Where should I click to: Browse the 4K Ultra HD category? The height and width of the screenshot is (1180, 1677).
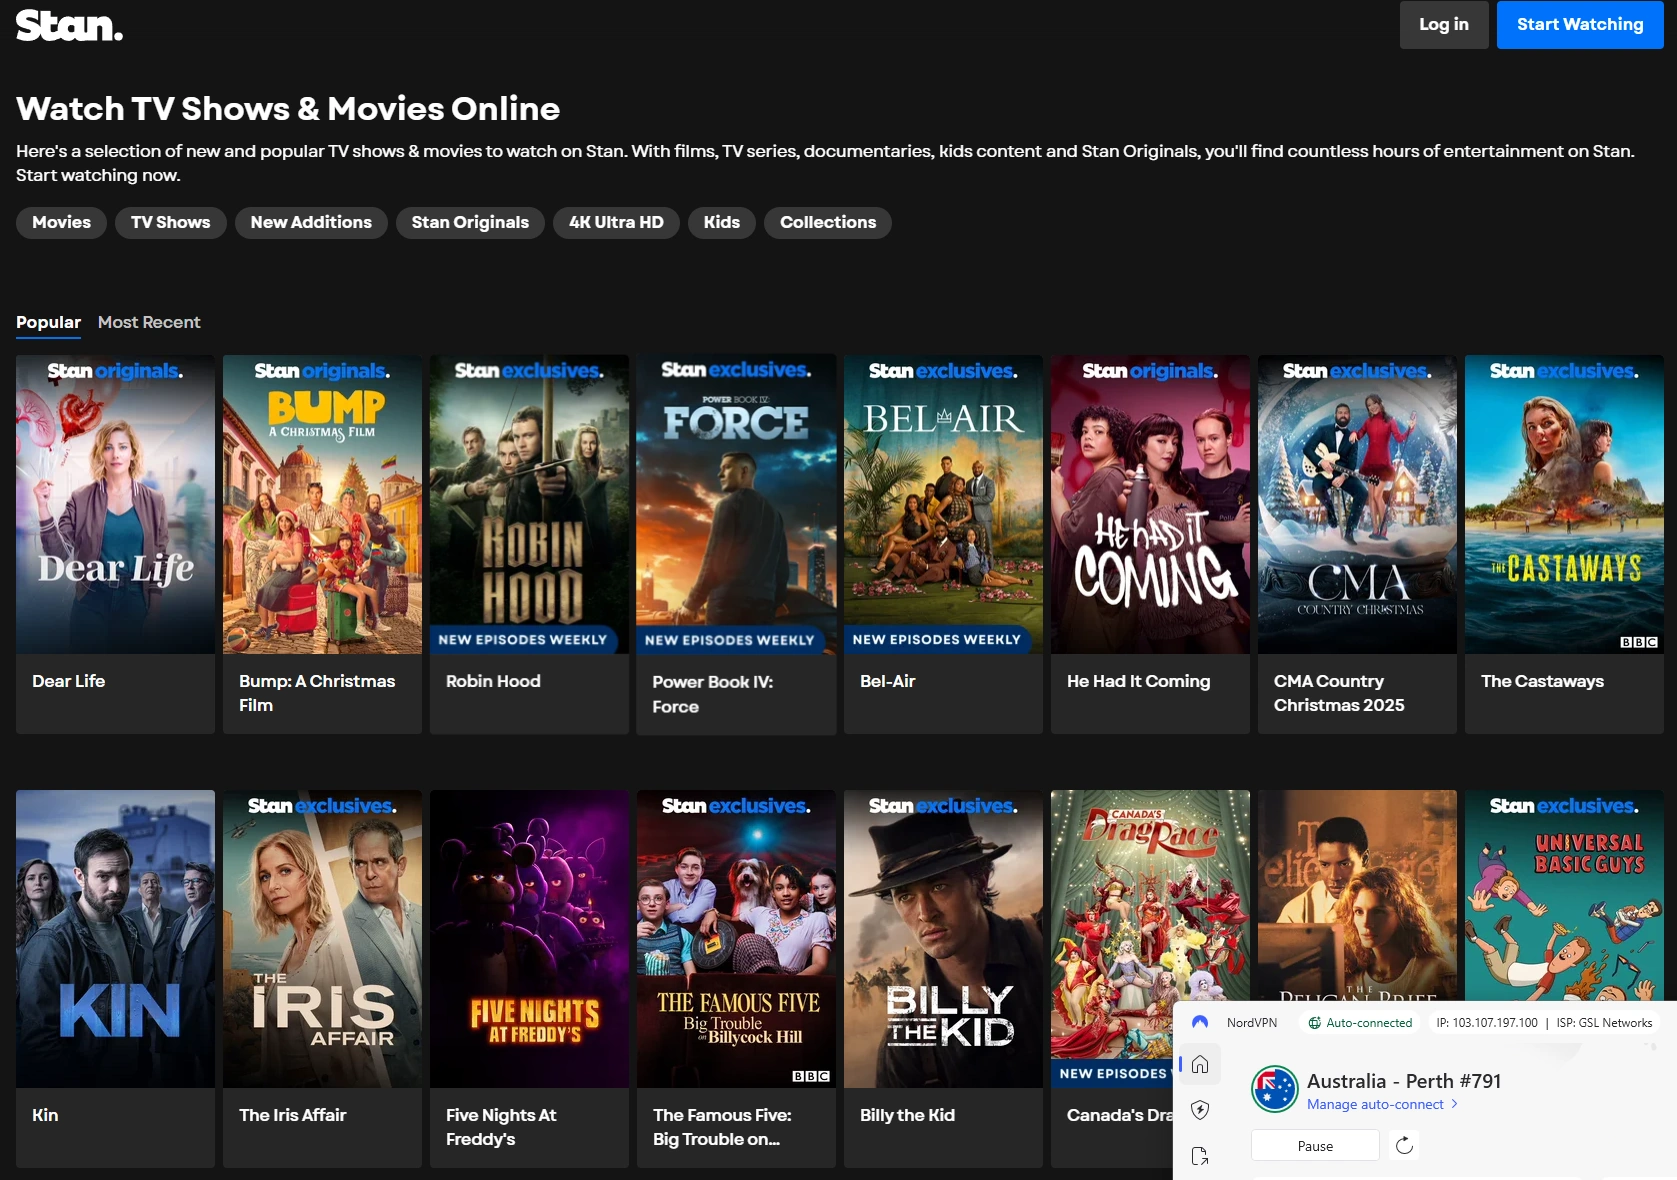pos(616,222)
